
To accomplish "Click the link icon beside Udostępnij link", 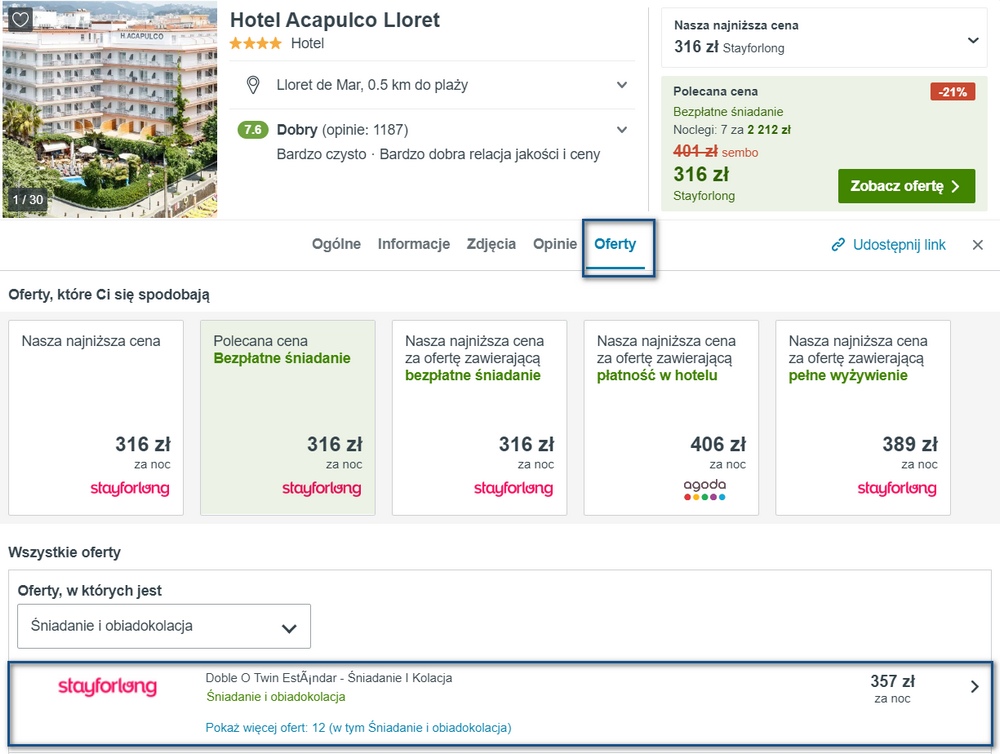I will point(838,245).
